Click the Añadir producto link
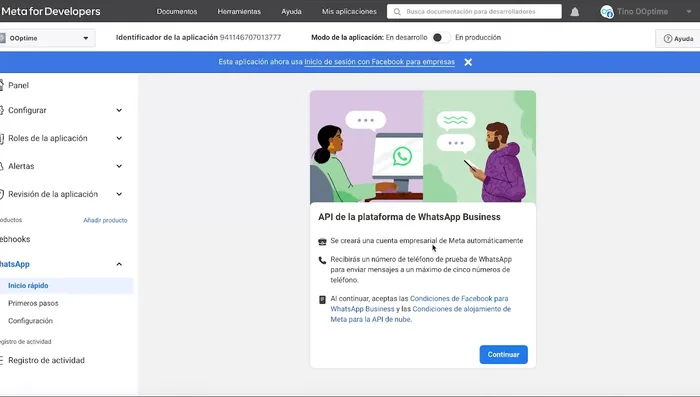700x397 pixels. pyautogui.click(x=105, y=220)
